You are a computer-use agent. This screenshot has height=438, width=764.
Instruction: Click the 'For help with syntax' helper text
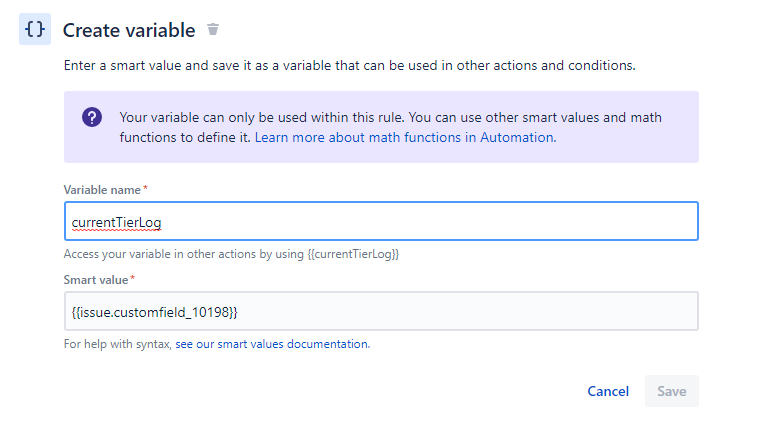pos(118,344)
